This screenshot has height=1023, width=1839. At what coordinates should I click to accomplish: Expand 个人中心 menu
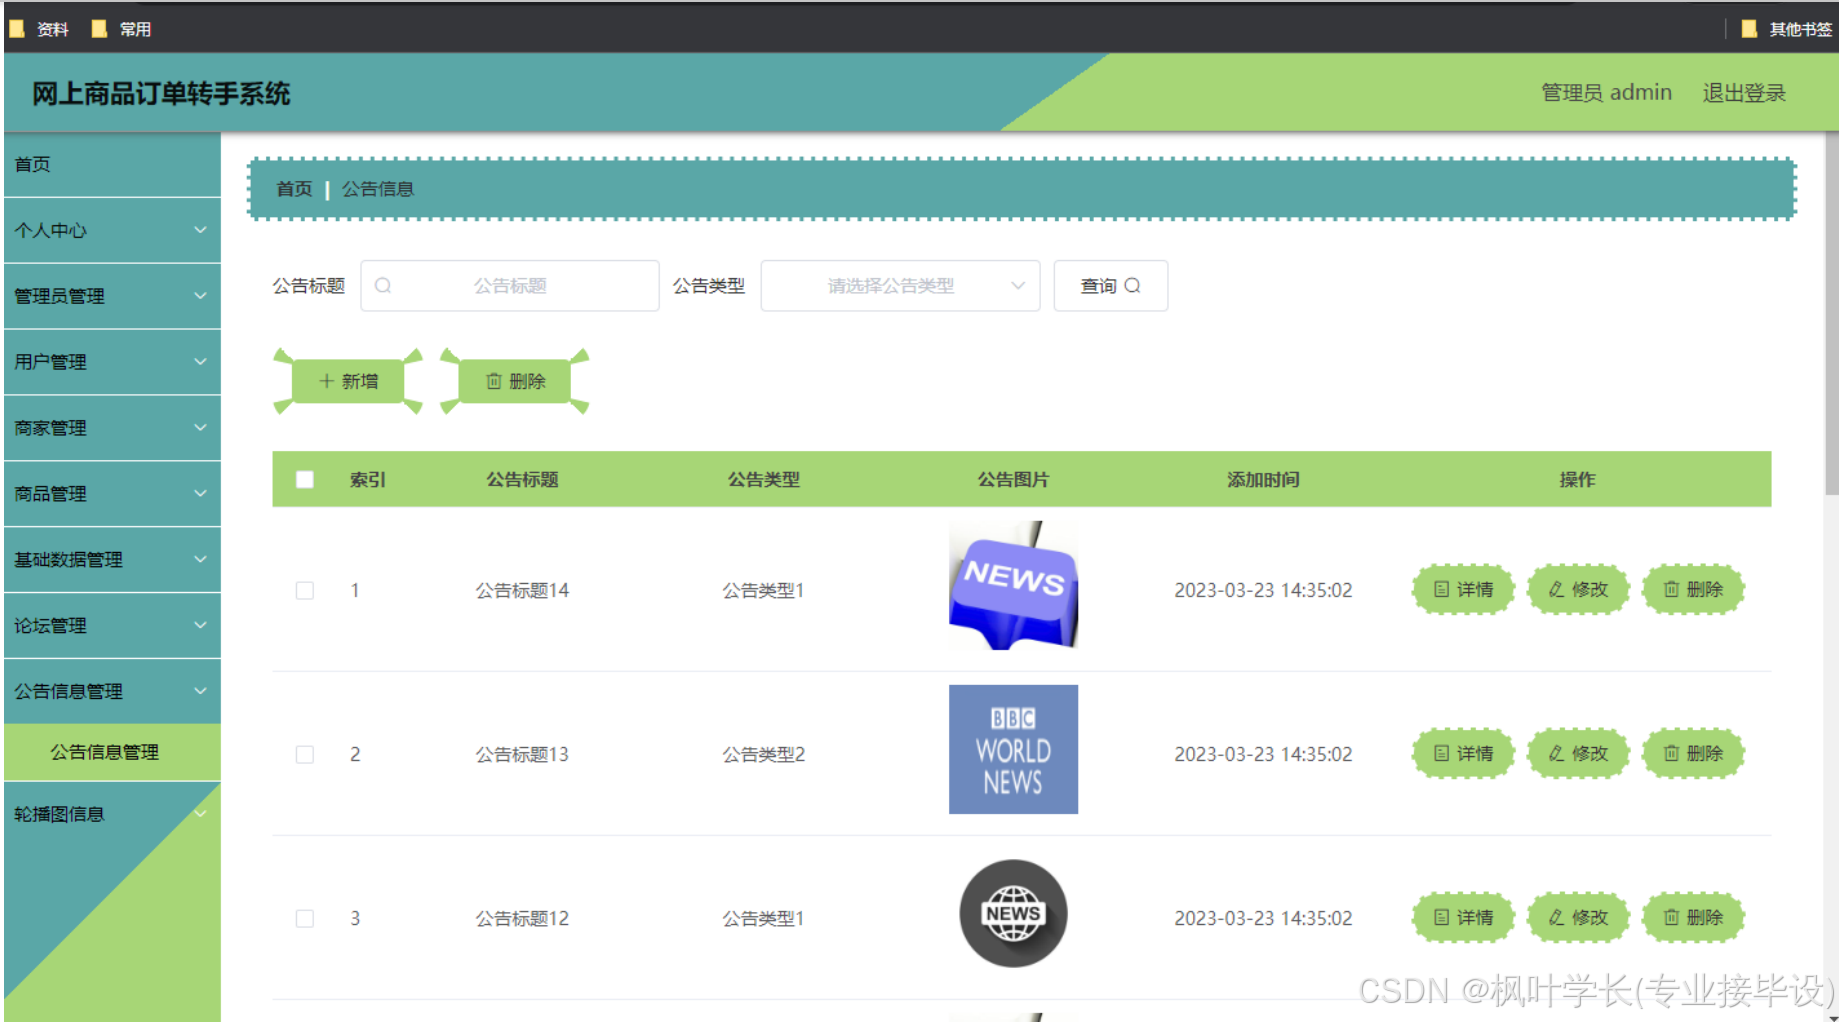click(x=112, y=230)
